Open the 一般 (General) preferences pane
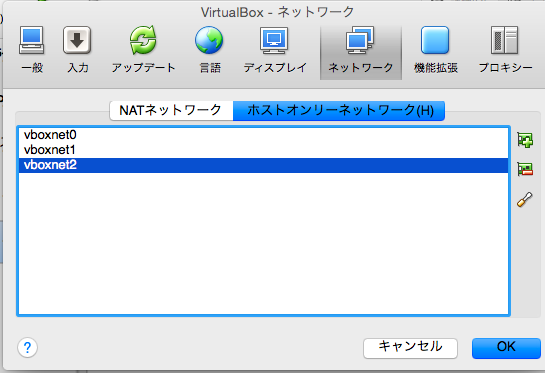The image size is (545, 373). point(32,50)
